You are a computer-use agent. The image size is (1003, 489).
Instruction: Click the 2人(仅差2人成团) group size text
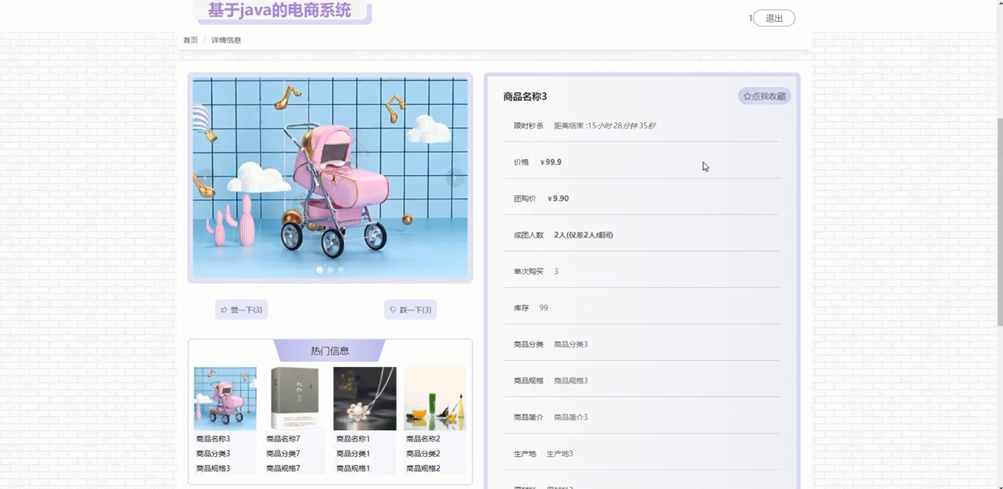[x=583, y=235]
